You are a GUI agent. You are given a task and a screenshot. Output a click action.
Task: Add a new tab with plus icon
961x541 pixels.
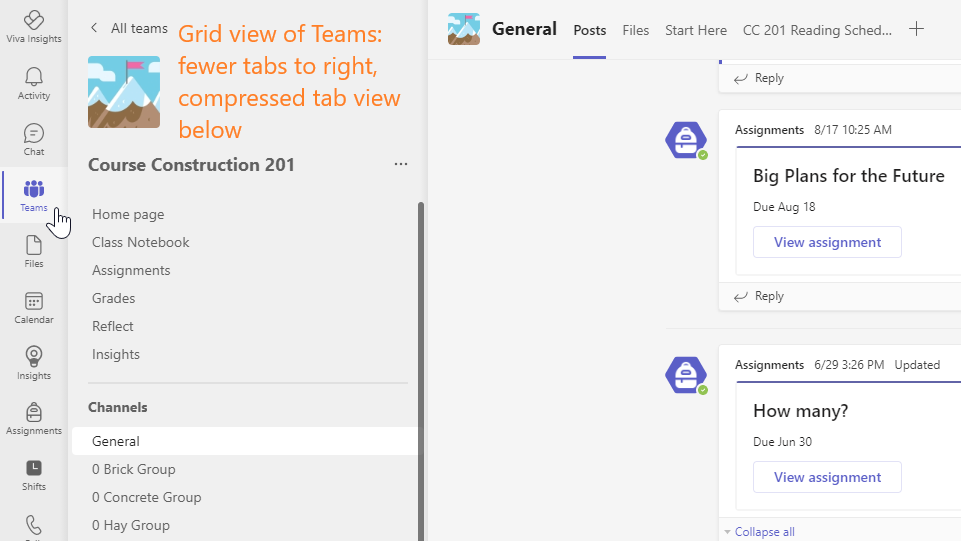pos(916,29)
